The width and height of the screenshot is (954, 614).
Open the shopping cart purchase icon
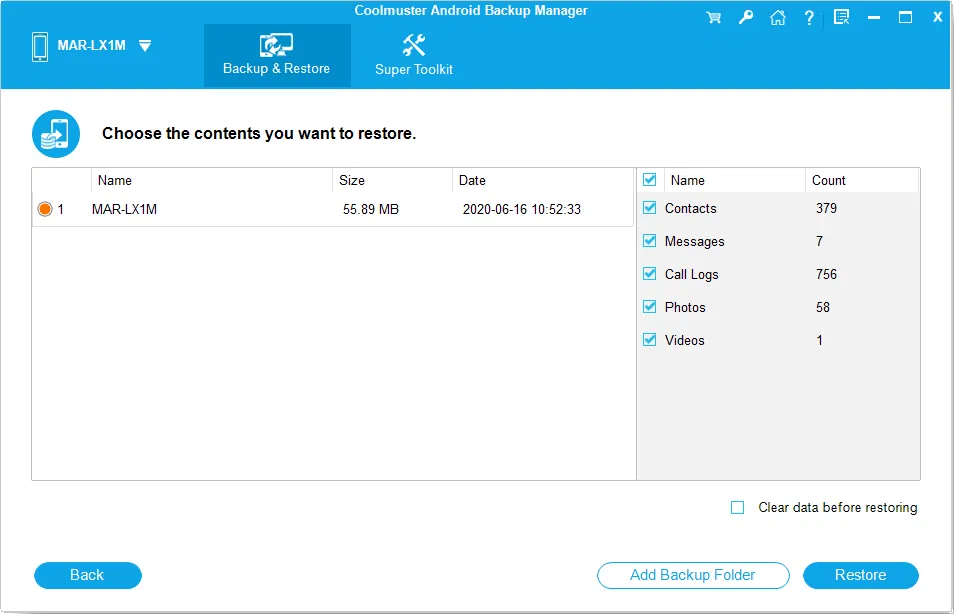[714, 18]
